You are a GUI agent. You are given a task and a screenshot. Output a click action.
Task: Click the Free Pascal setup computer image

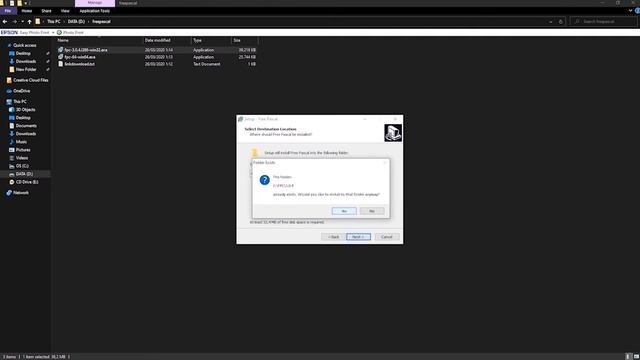pyautogui.click(x=393, y=133)
